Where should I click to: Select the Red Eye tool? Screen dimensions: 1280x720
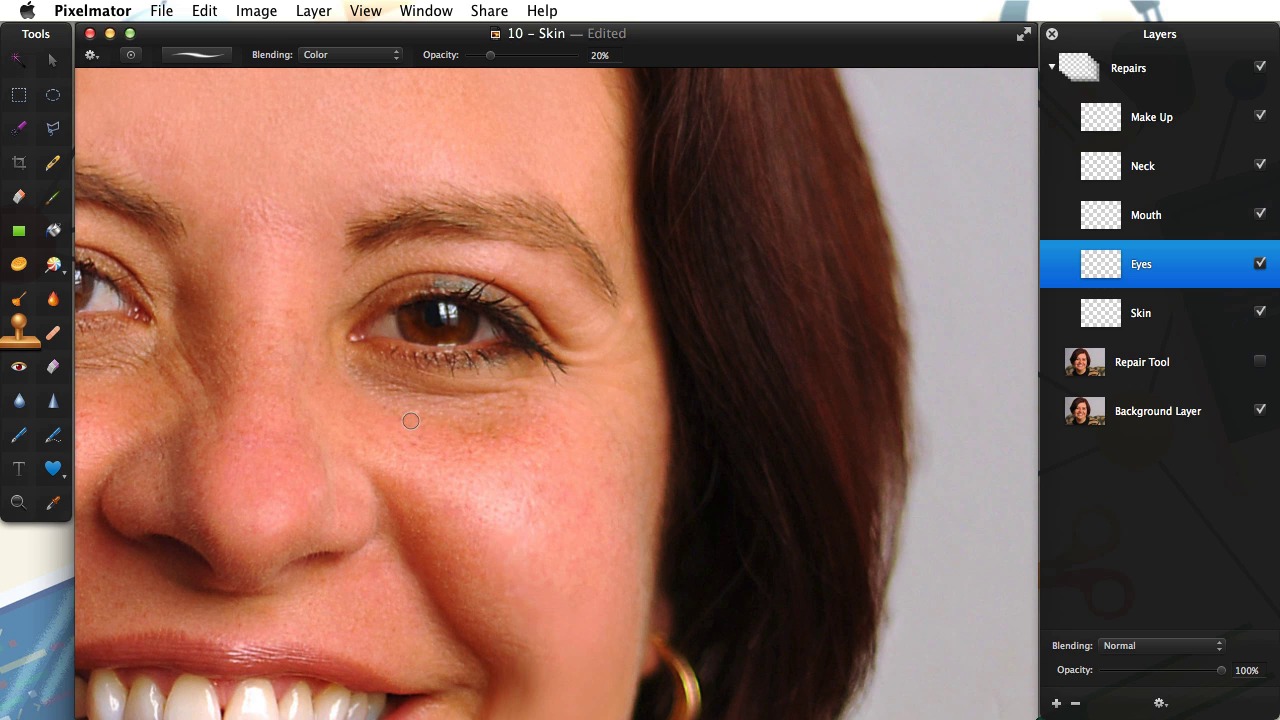(x=18, y=367)
